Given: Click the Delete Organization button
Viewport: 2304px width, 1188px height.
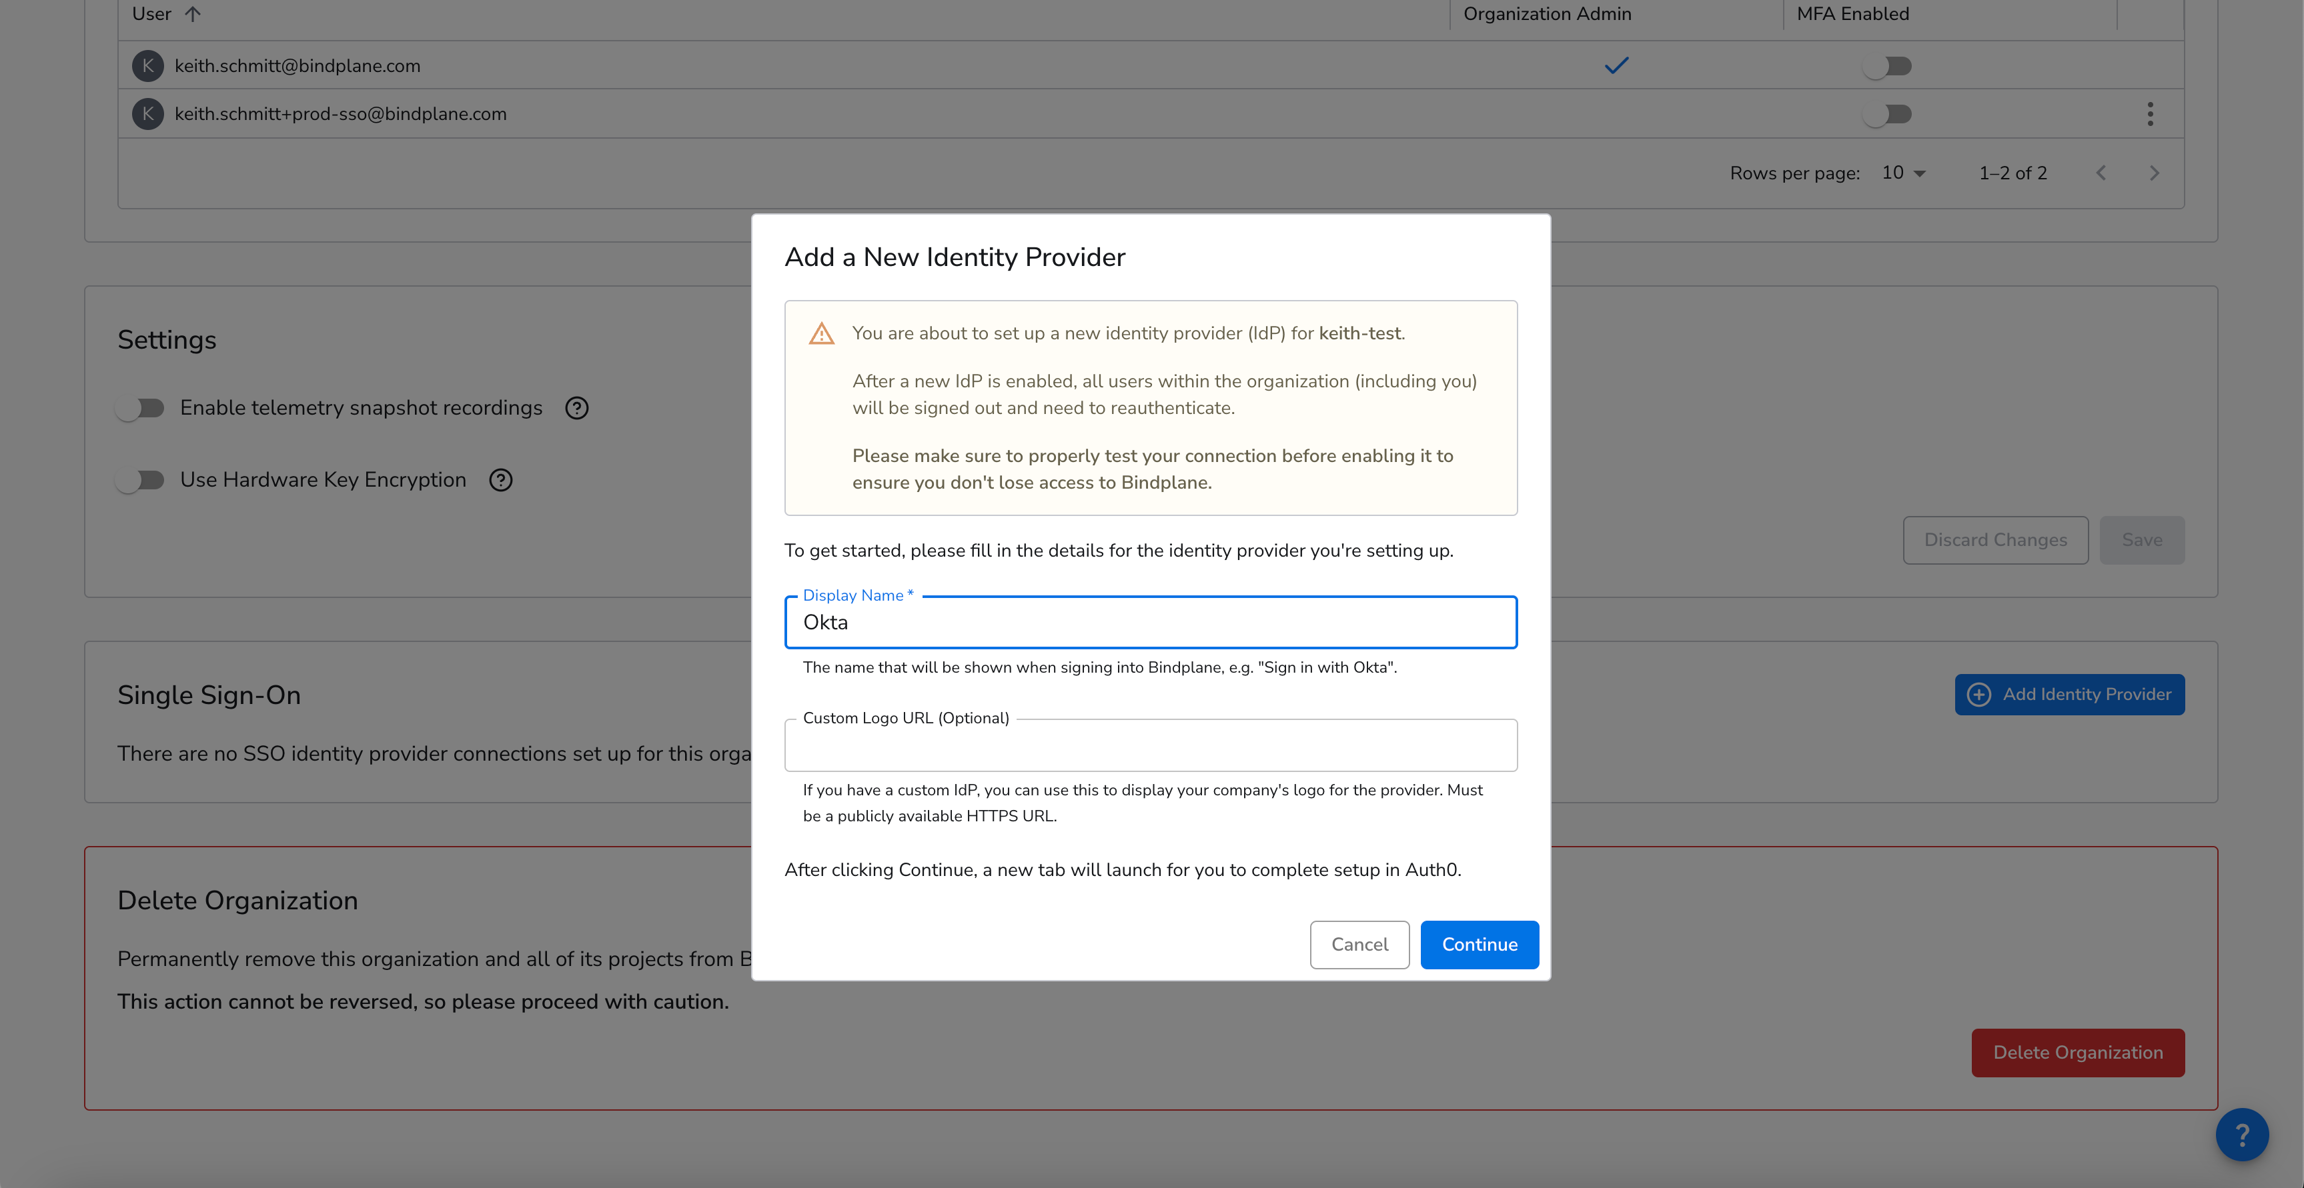Looking at the screenshot, I should point(2077,1052).
